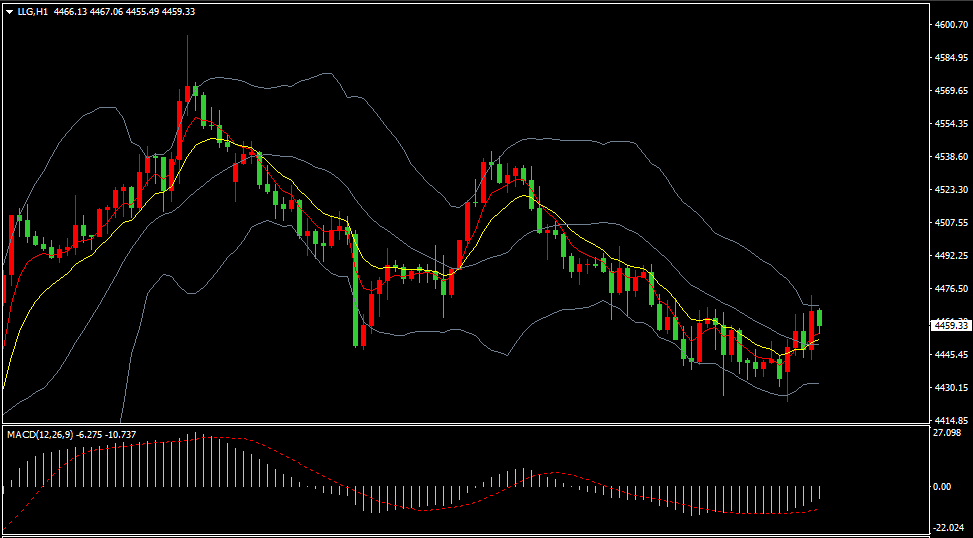Click the boxed current price tag on price axis
Image resolution: width=973 pixels, height=538 pixels.
(951, 325)
